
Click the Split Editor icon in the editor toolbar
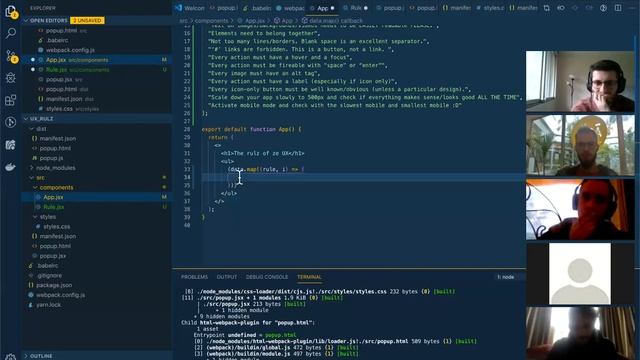618,8
